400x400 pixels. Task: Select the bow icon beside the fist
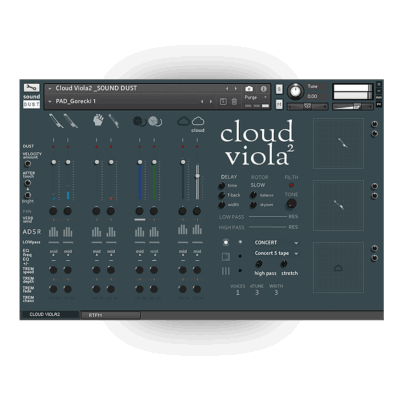point(113,121)
